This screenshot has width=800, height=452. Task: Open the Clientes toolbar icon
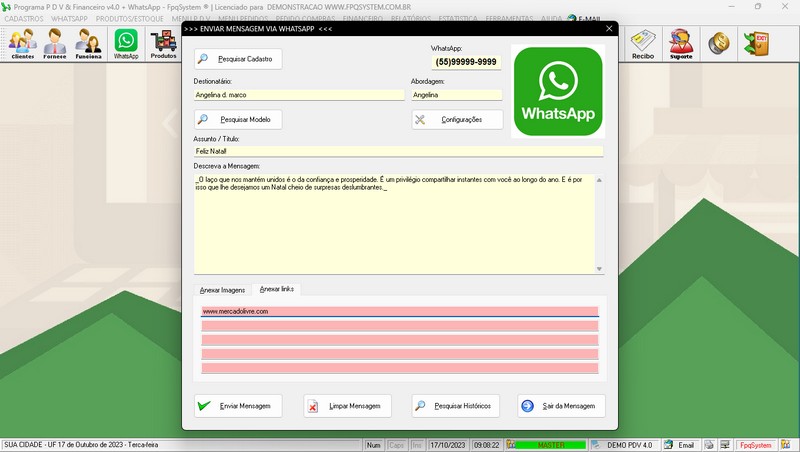tap(22, 42)
